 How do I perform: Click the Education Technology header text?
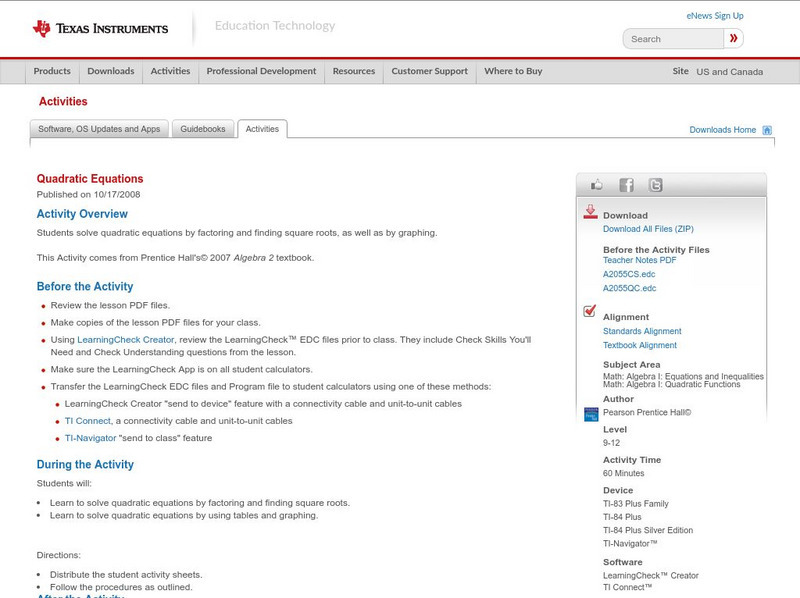click(x=275, y=26)
